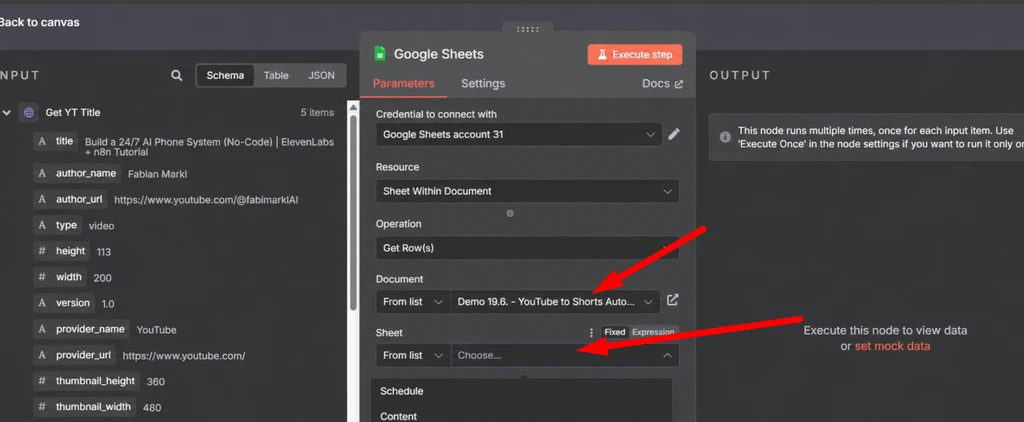Click the Execute step button
The image size is (1024, 422).
click(635, 55)
